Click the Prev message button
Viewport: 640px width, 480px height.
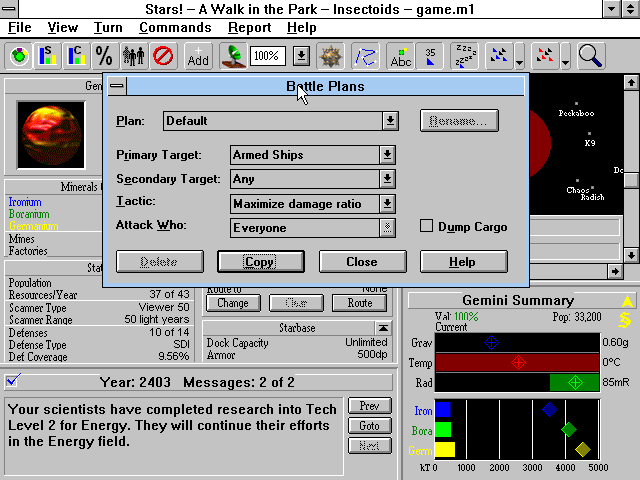370,406
